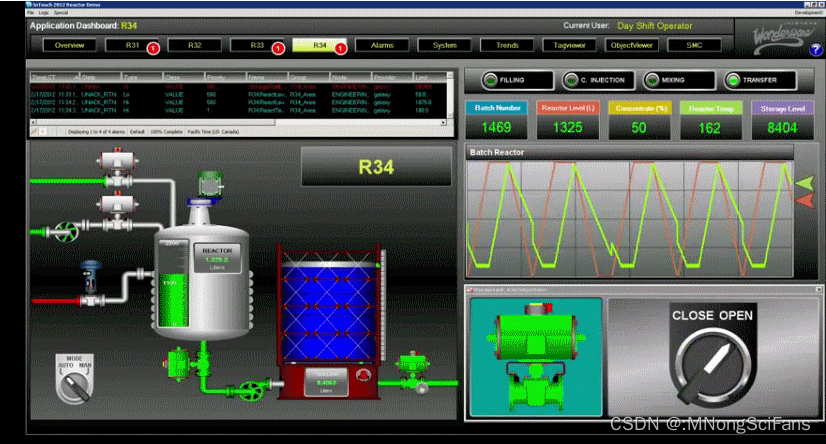Open the Logic menu
The height and width of the screenshot is (444, 826).
[x=44, y=13]
